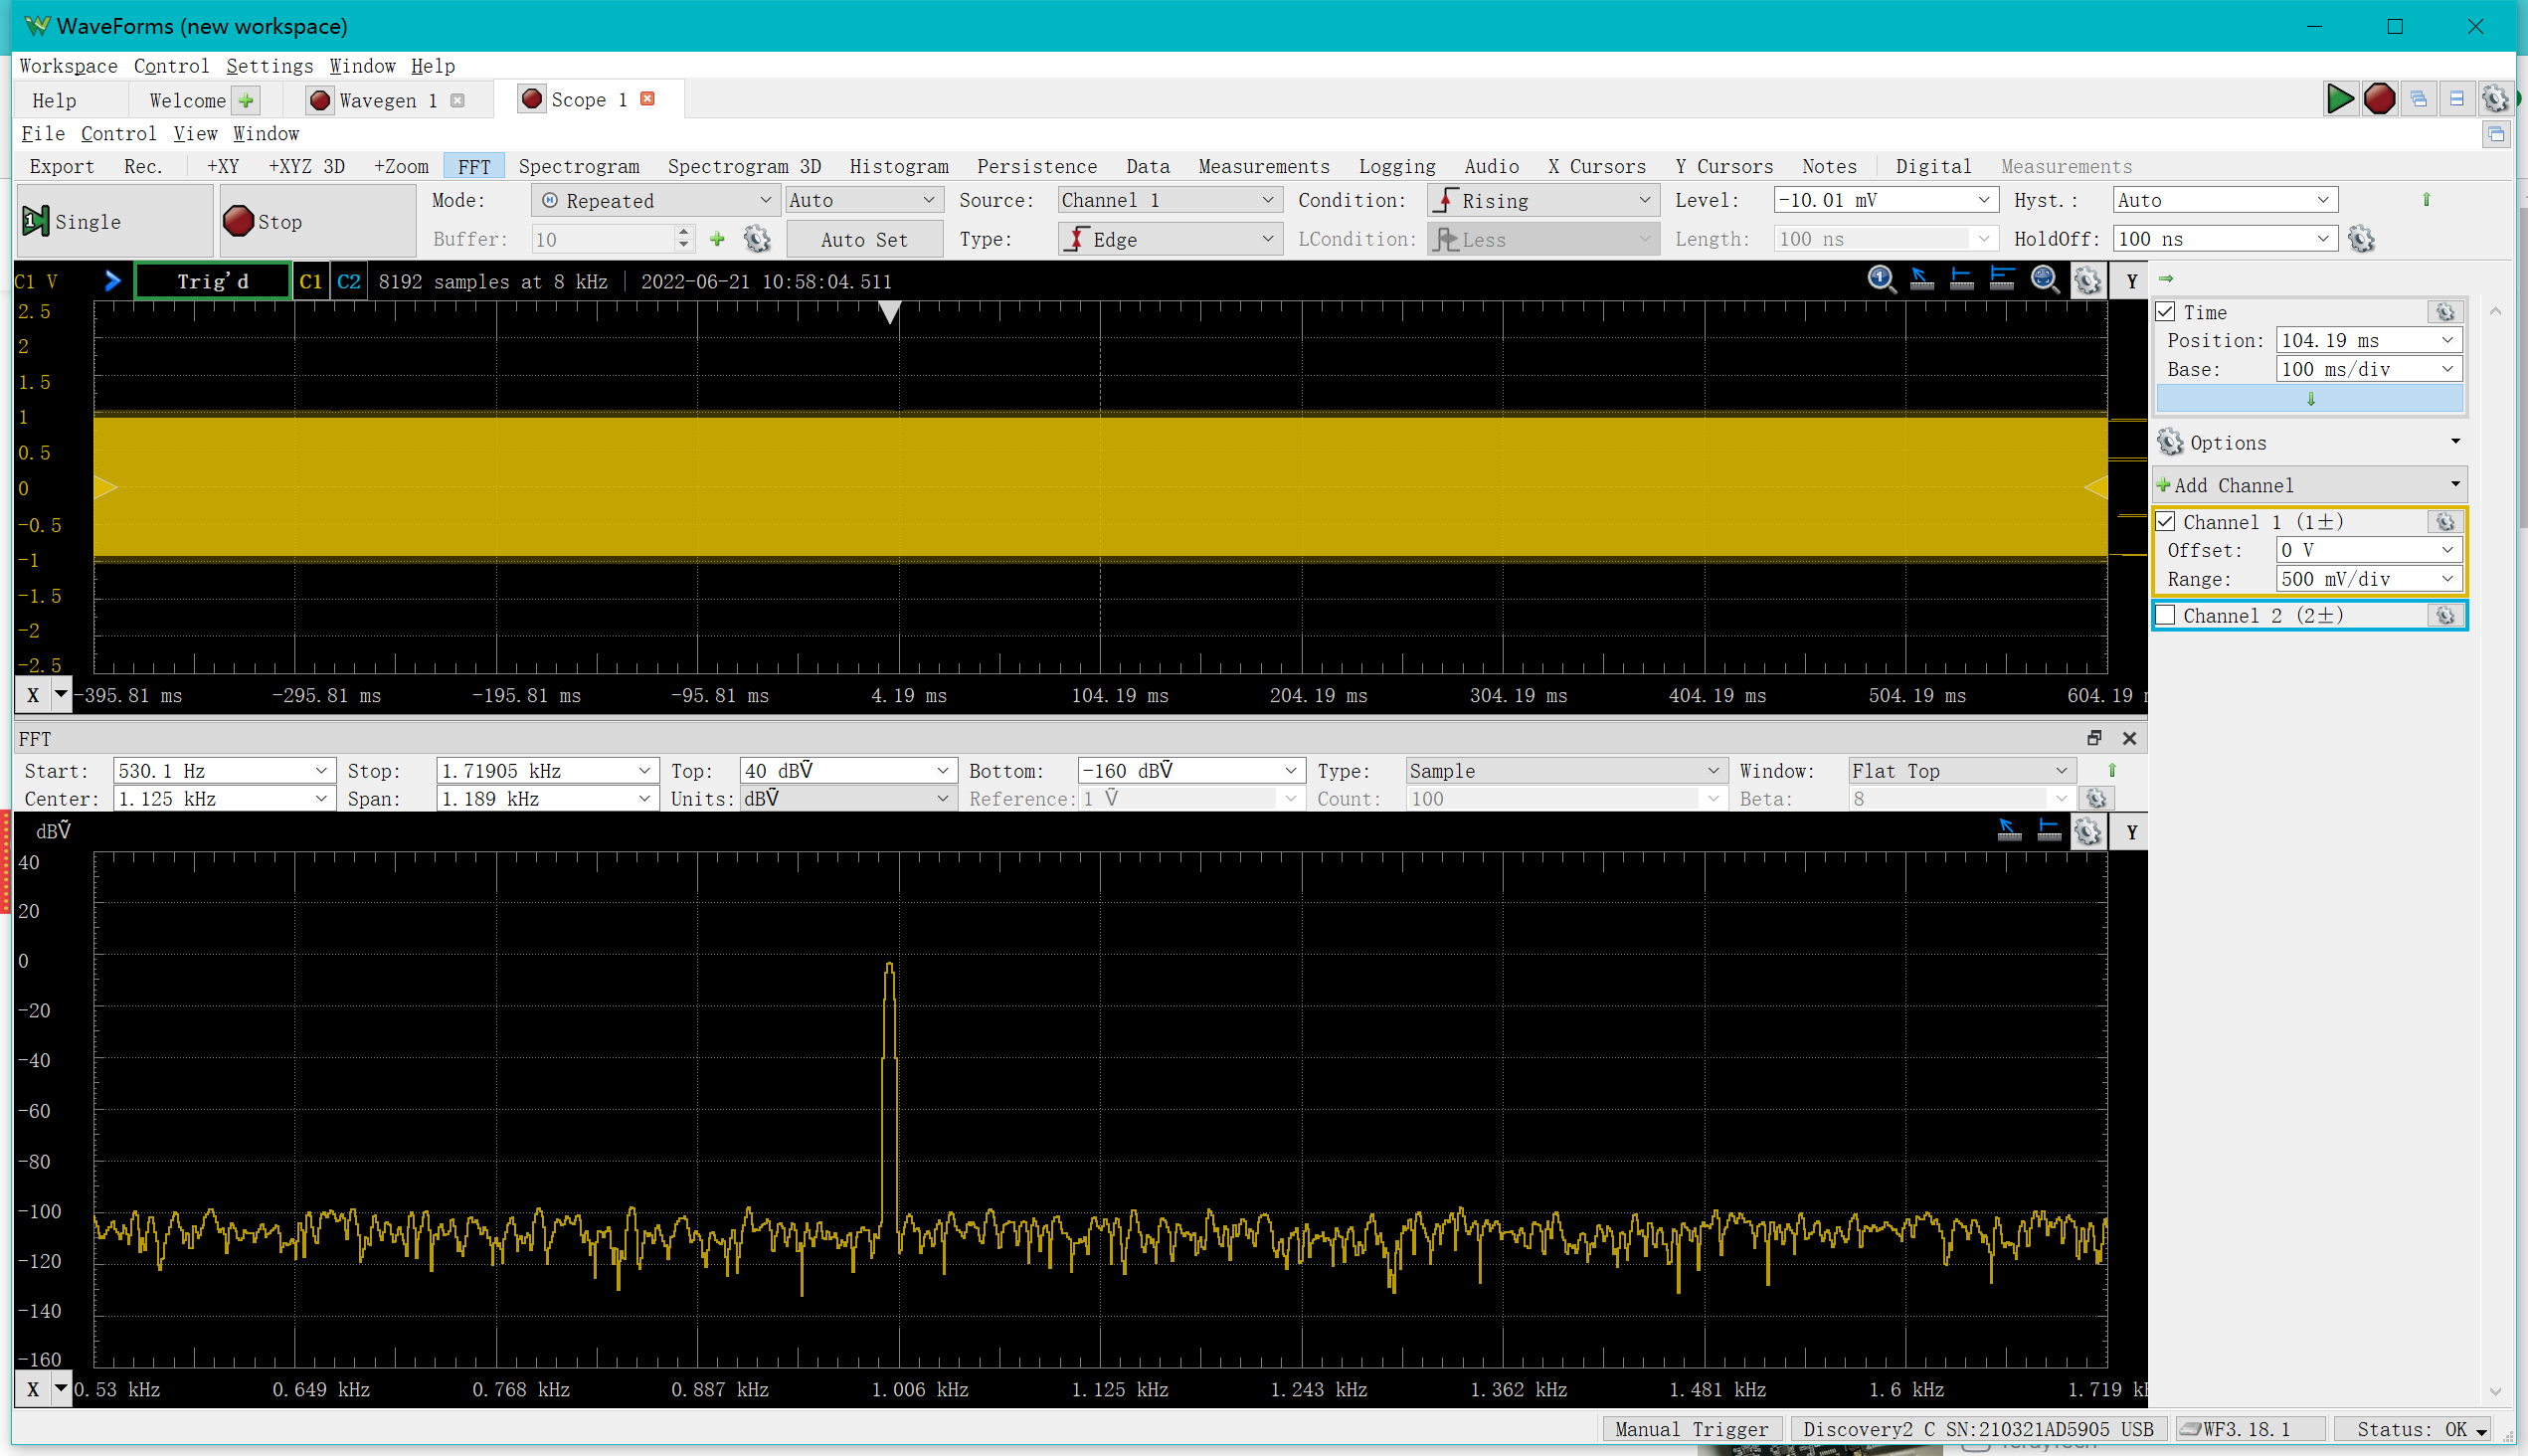Image resolution: width=2528 pixels, height=1456 pixels.
Task: Expand the trigger Condition Rising dropdown
Action: [1543, 200]
